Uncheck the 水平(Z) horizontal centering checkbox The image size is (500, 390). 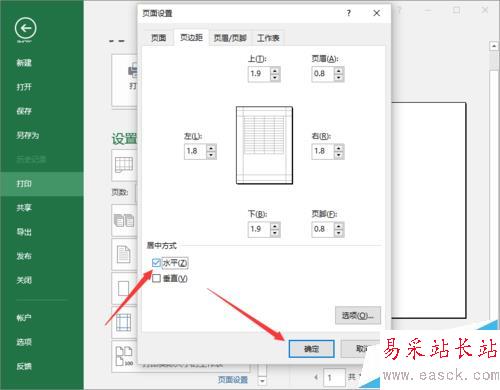(156, 263)
